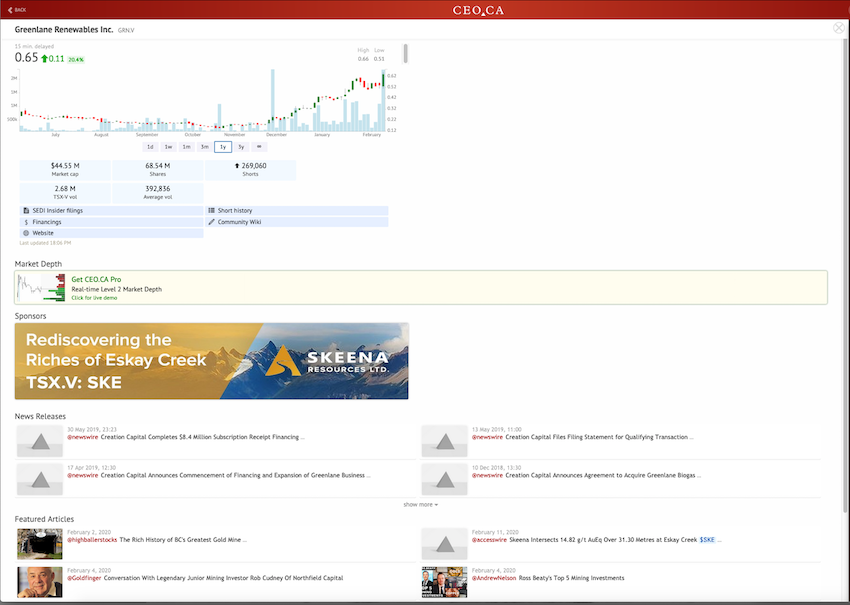Click the Market Depth chart icon
Screen dimensions: 850x605
(x=42, y=288)
